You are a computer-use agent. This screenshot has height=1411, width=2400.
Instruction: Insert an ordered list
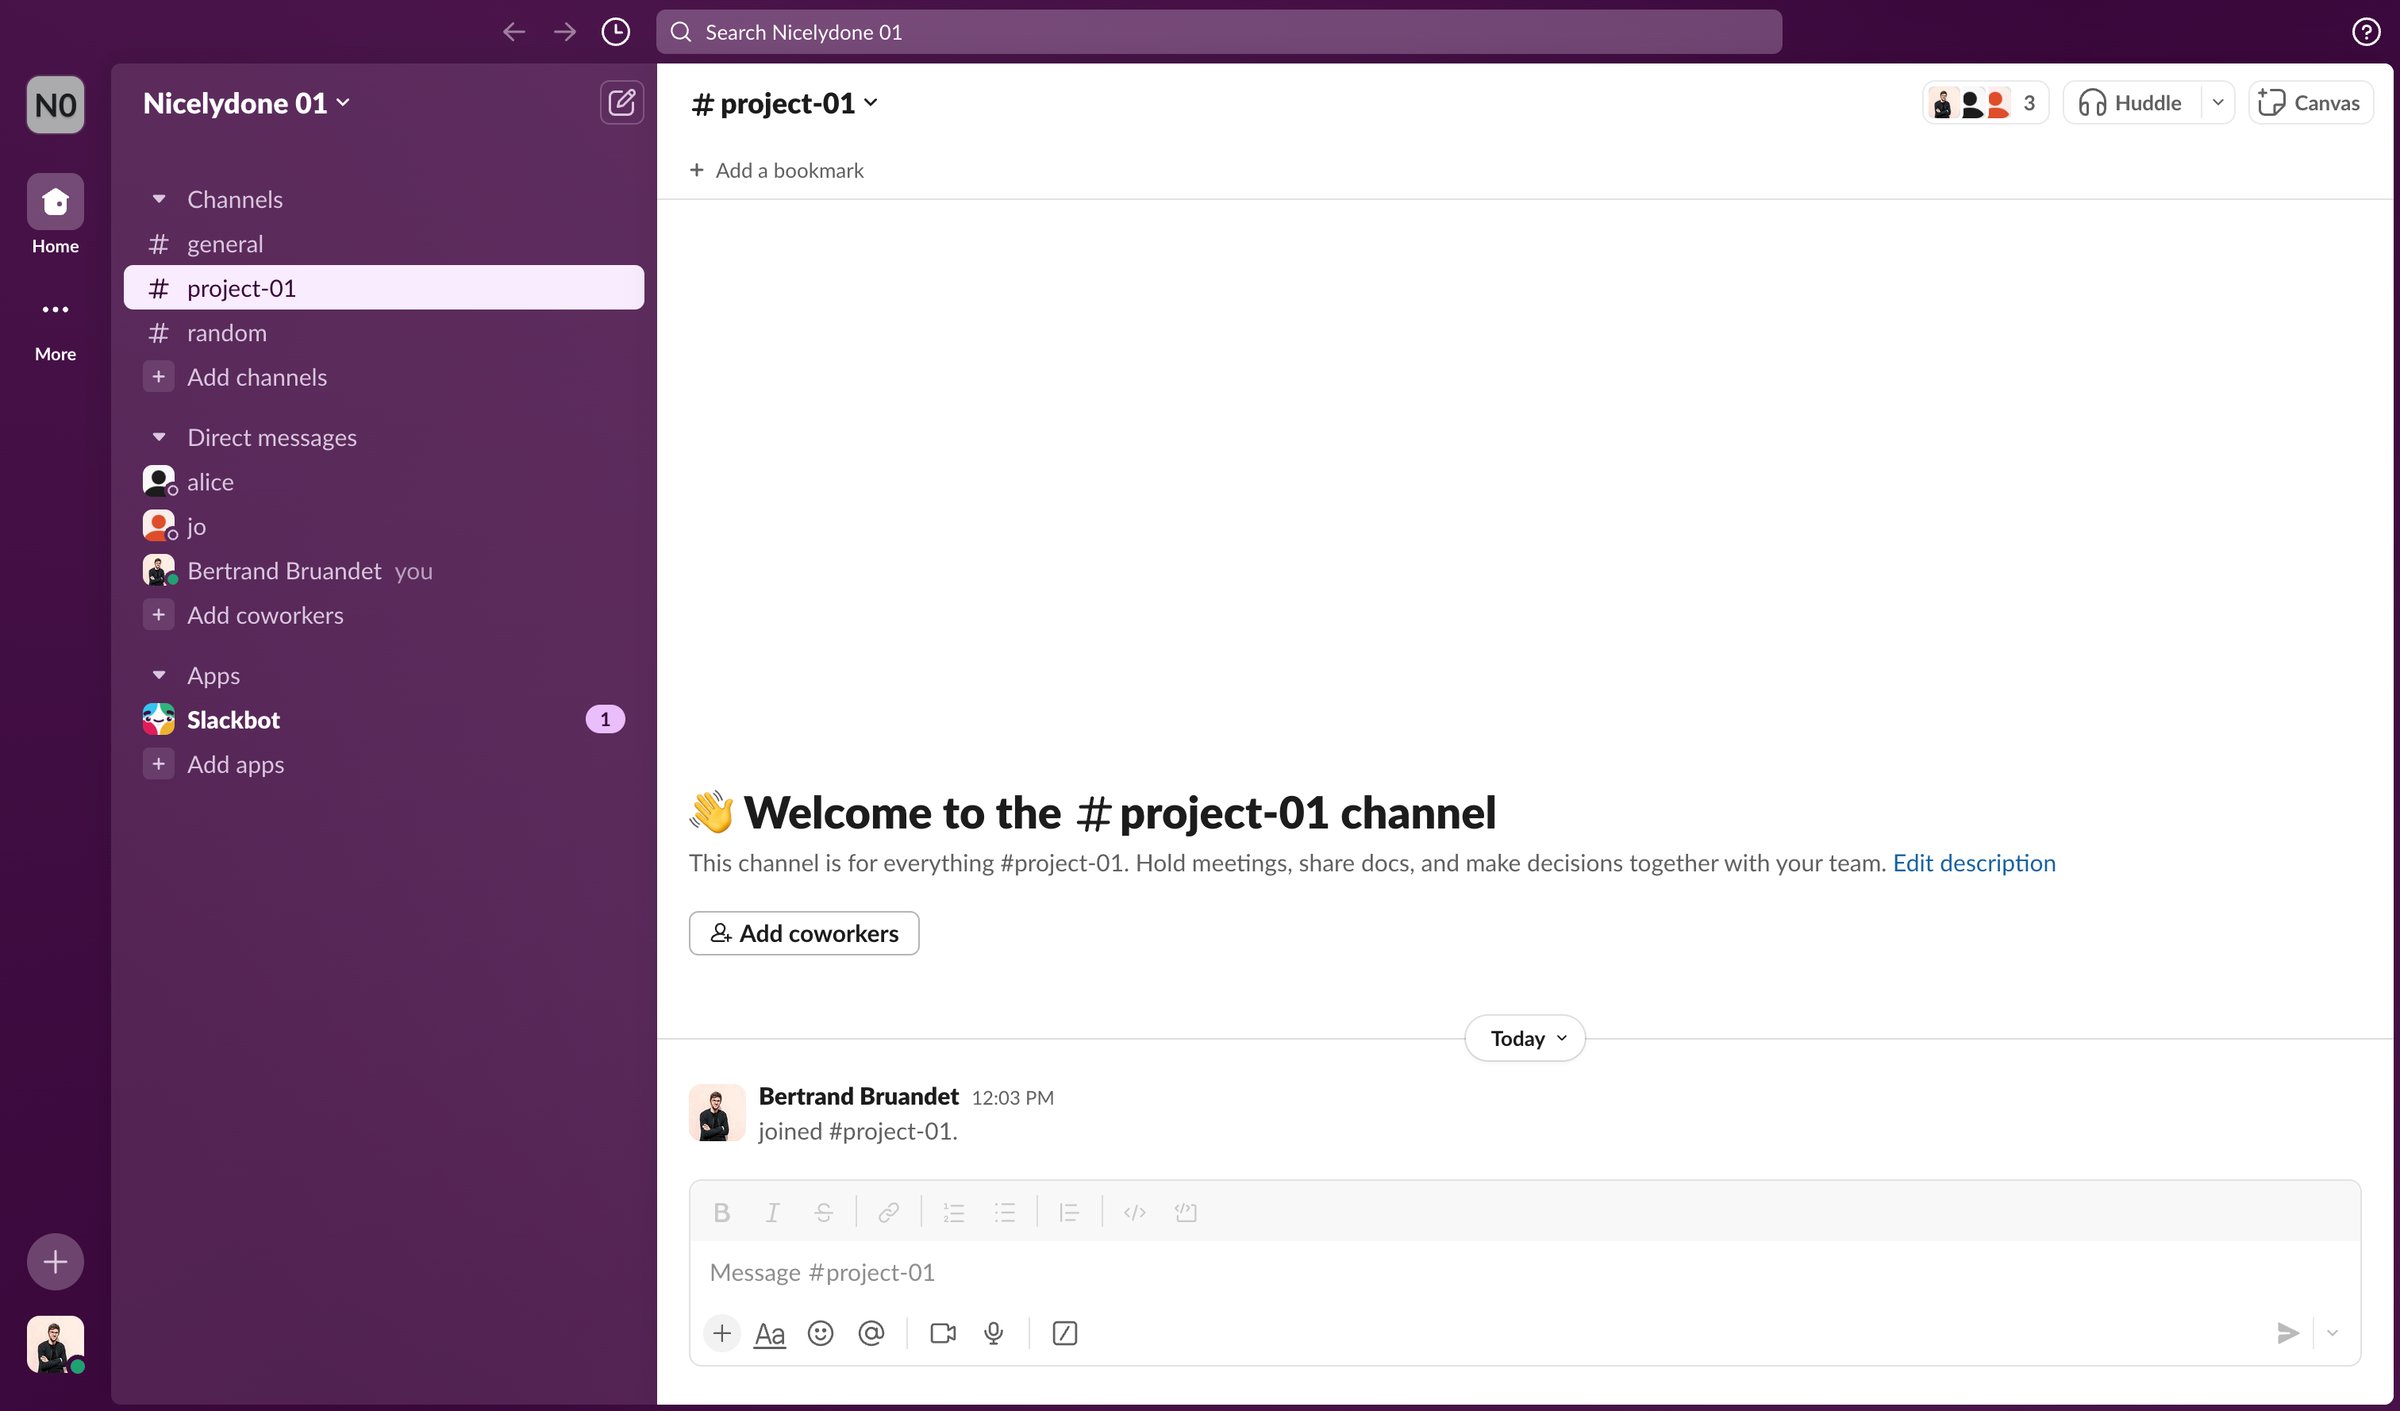click(x=953, y=1213)
